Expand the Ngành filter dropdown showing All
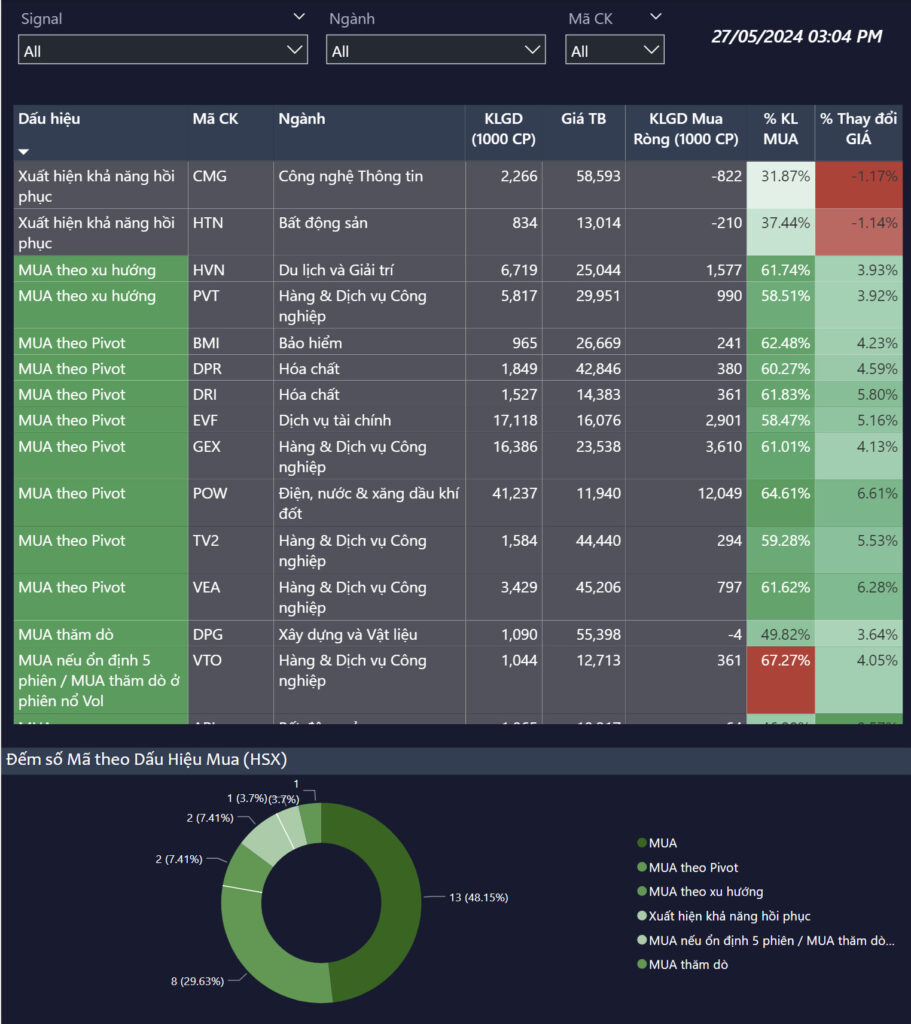The image size is (911, 1024). click(x=436, y=50)
